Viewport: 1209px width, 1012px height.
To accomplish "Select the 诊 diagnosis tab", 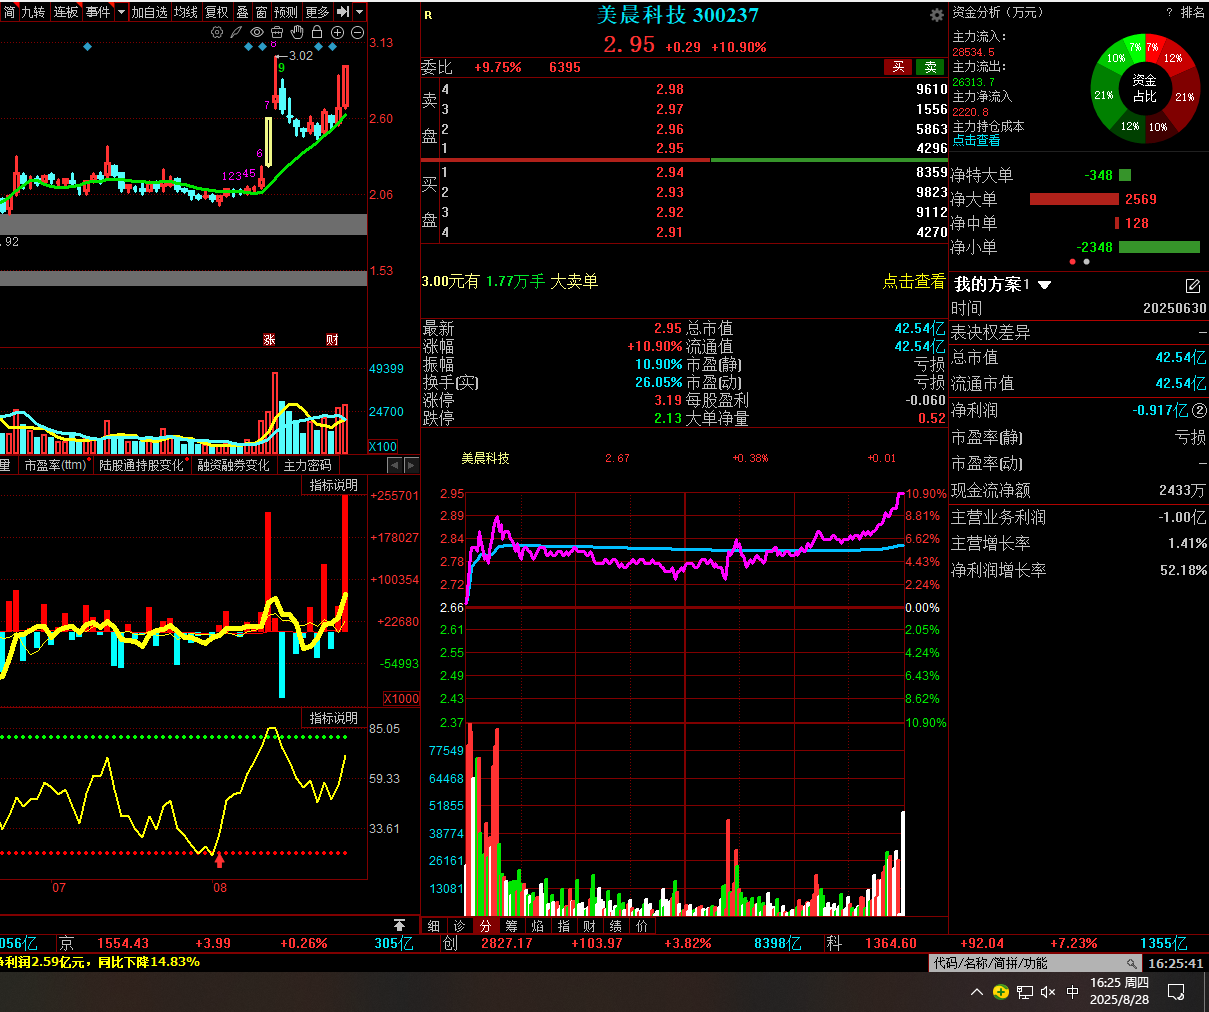I will coord(460,926).
